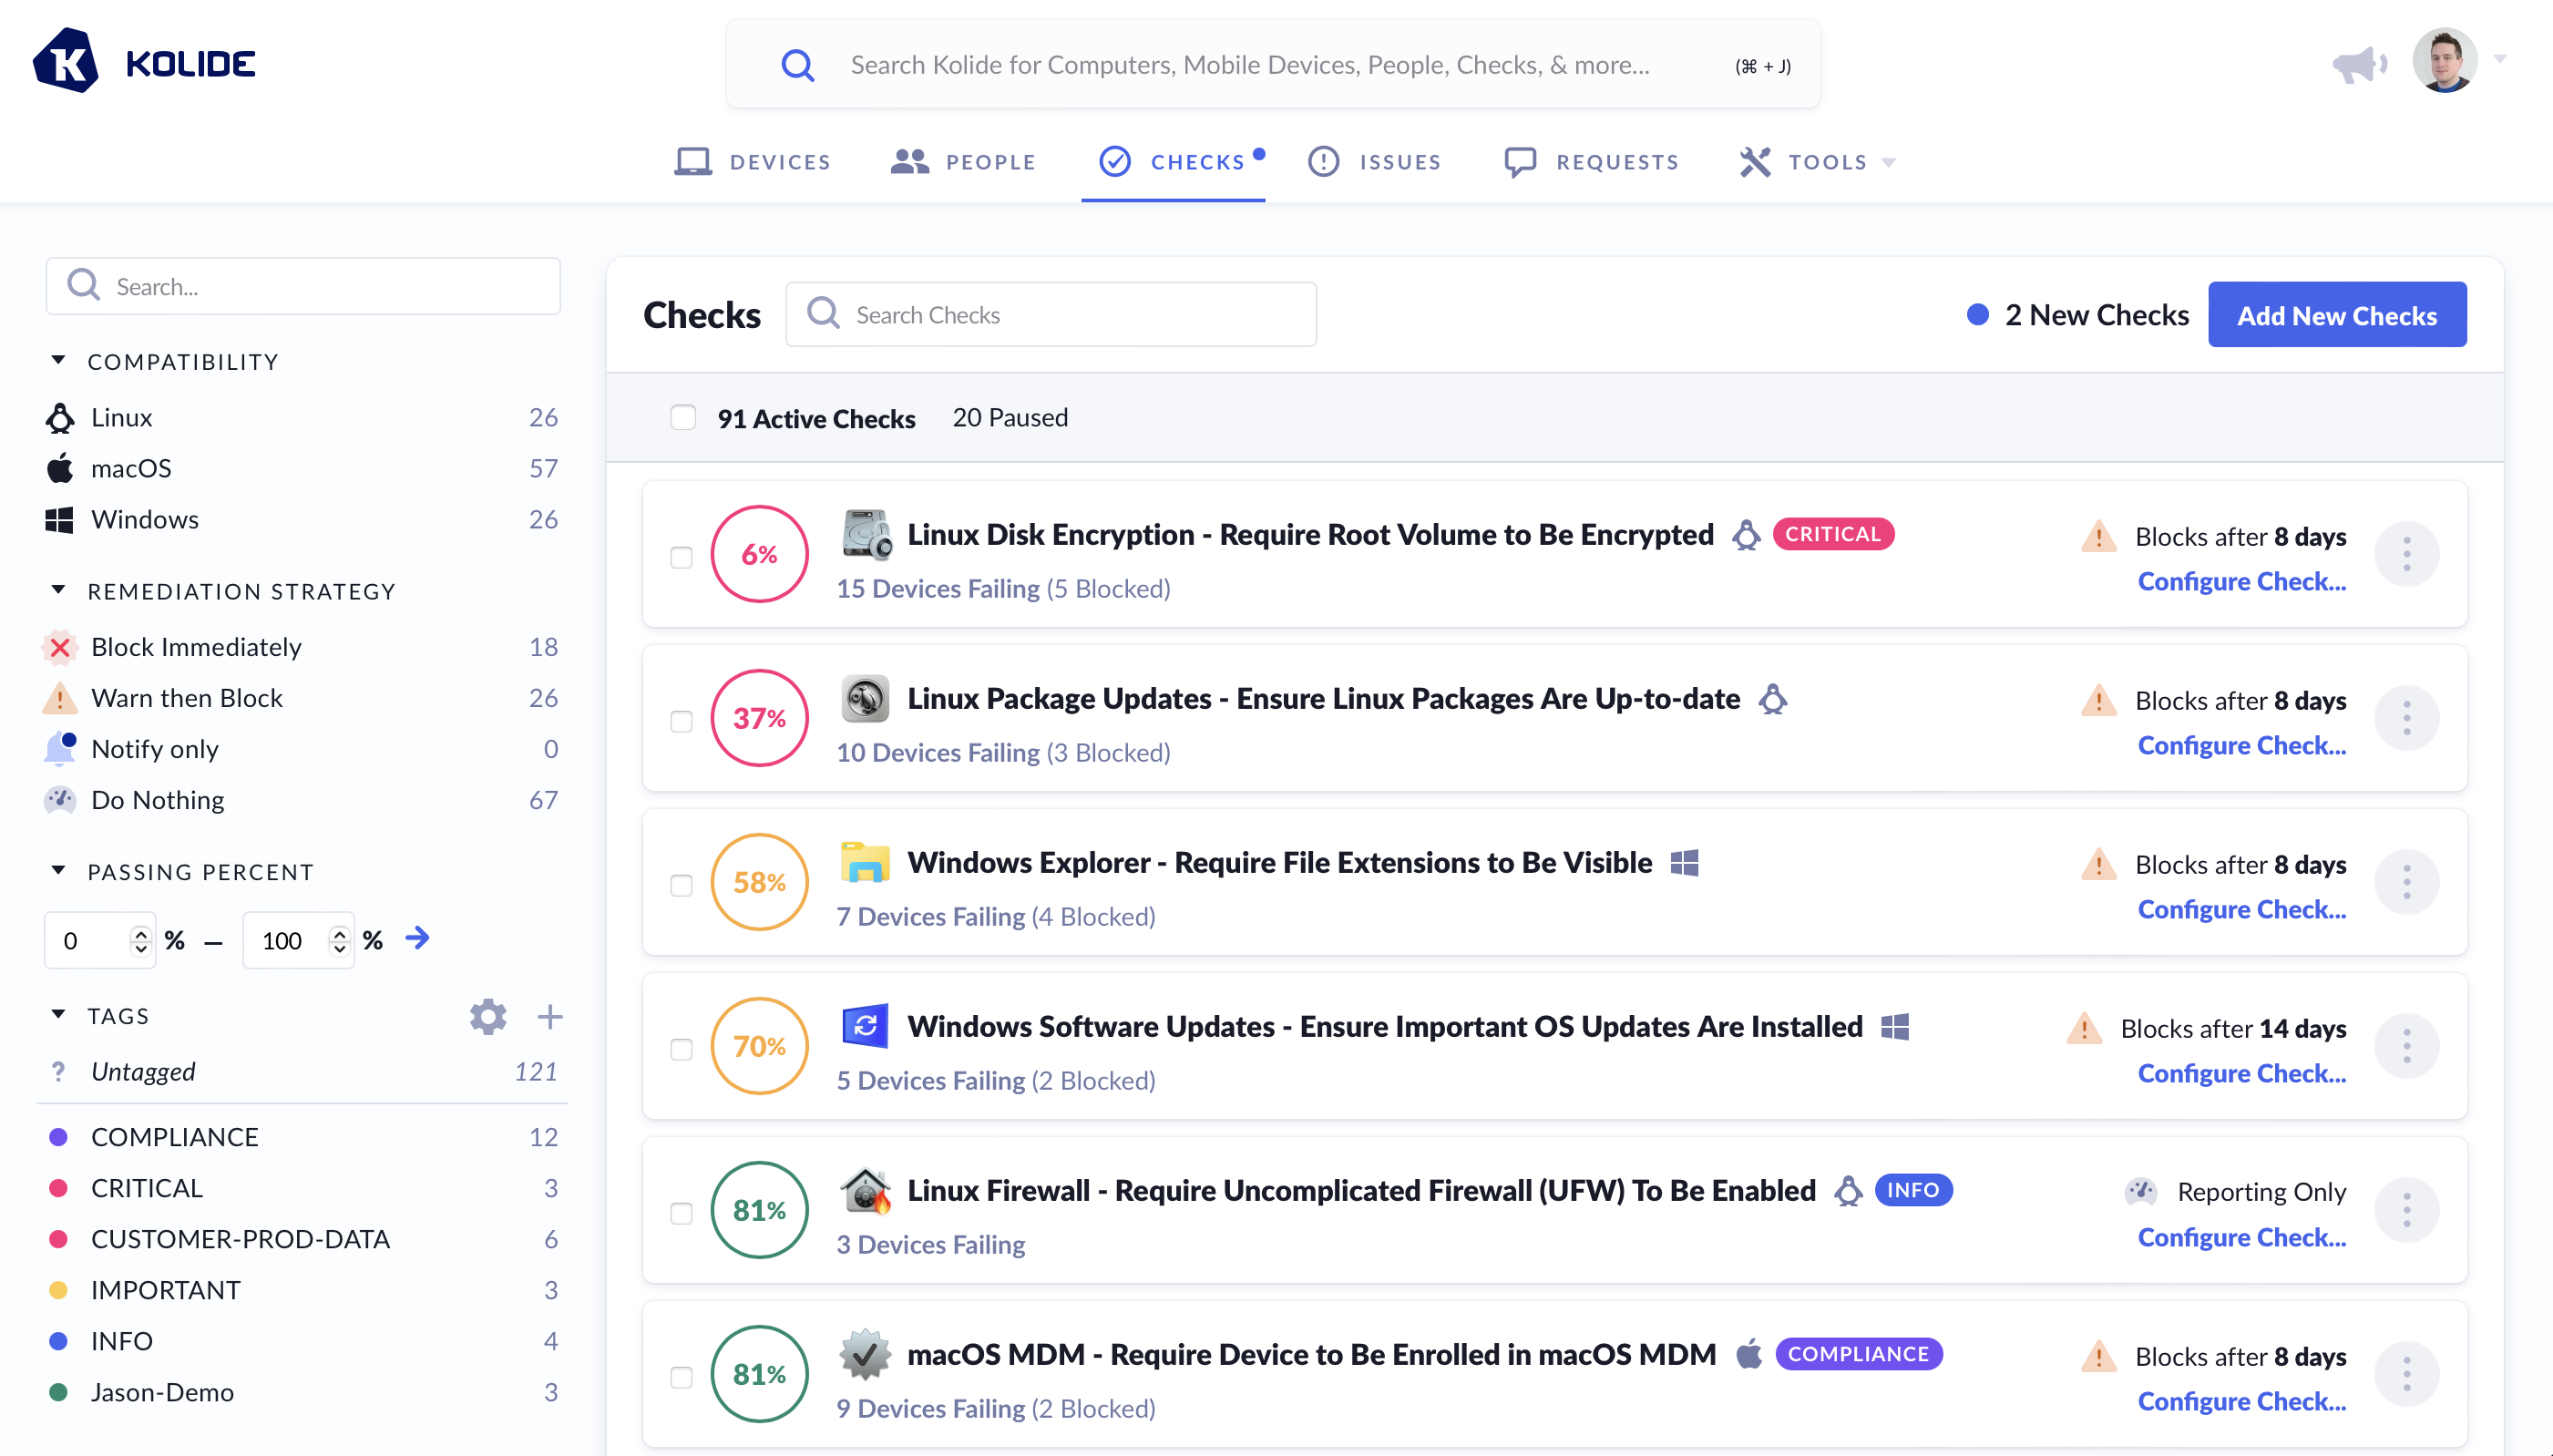Open three-dot menu for Linux Disk Encryption
Image resolution: width=2553 pixels, height=1456 pixels.
point(2406,554)
